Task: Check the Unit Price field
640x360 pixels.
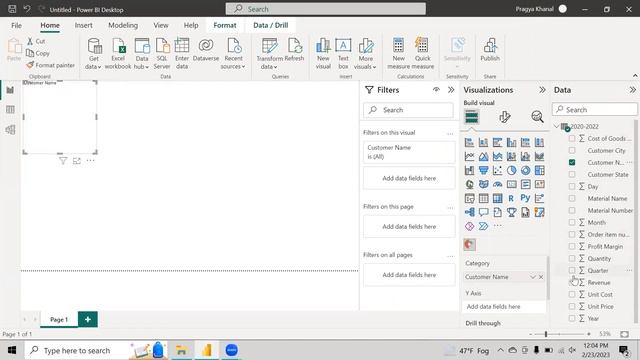Action: [x=572, y=306]
